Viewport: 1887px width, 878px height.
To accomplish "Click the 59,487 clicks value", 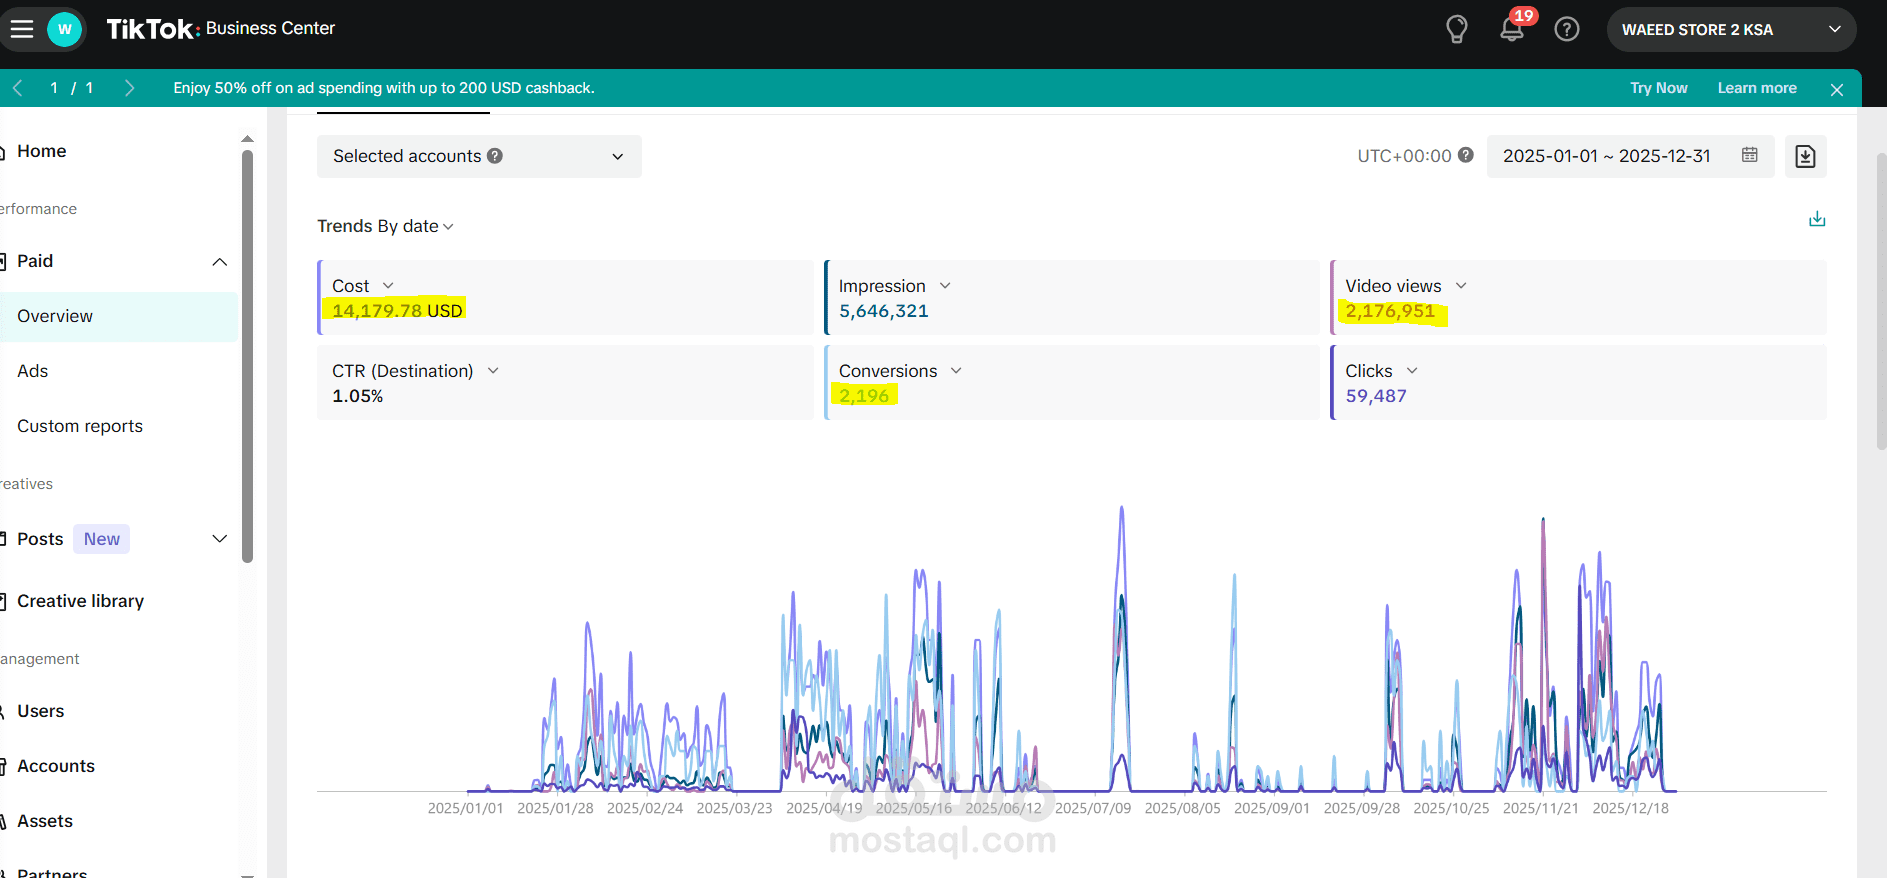I will click(x=1376, y=396).
